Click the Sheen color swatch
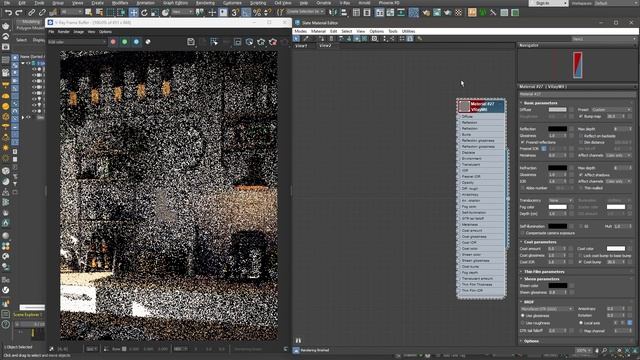Viewport: 640px width, 360px height. (x=557, y=286)
